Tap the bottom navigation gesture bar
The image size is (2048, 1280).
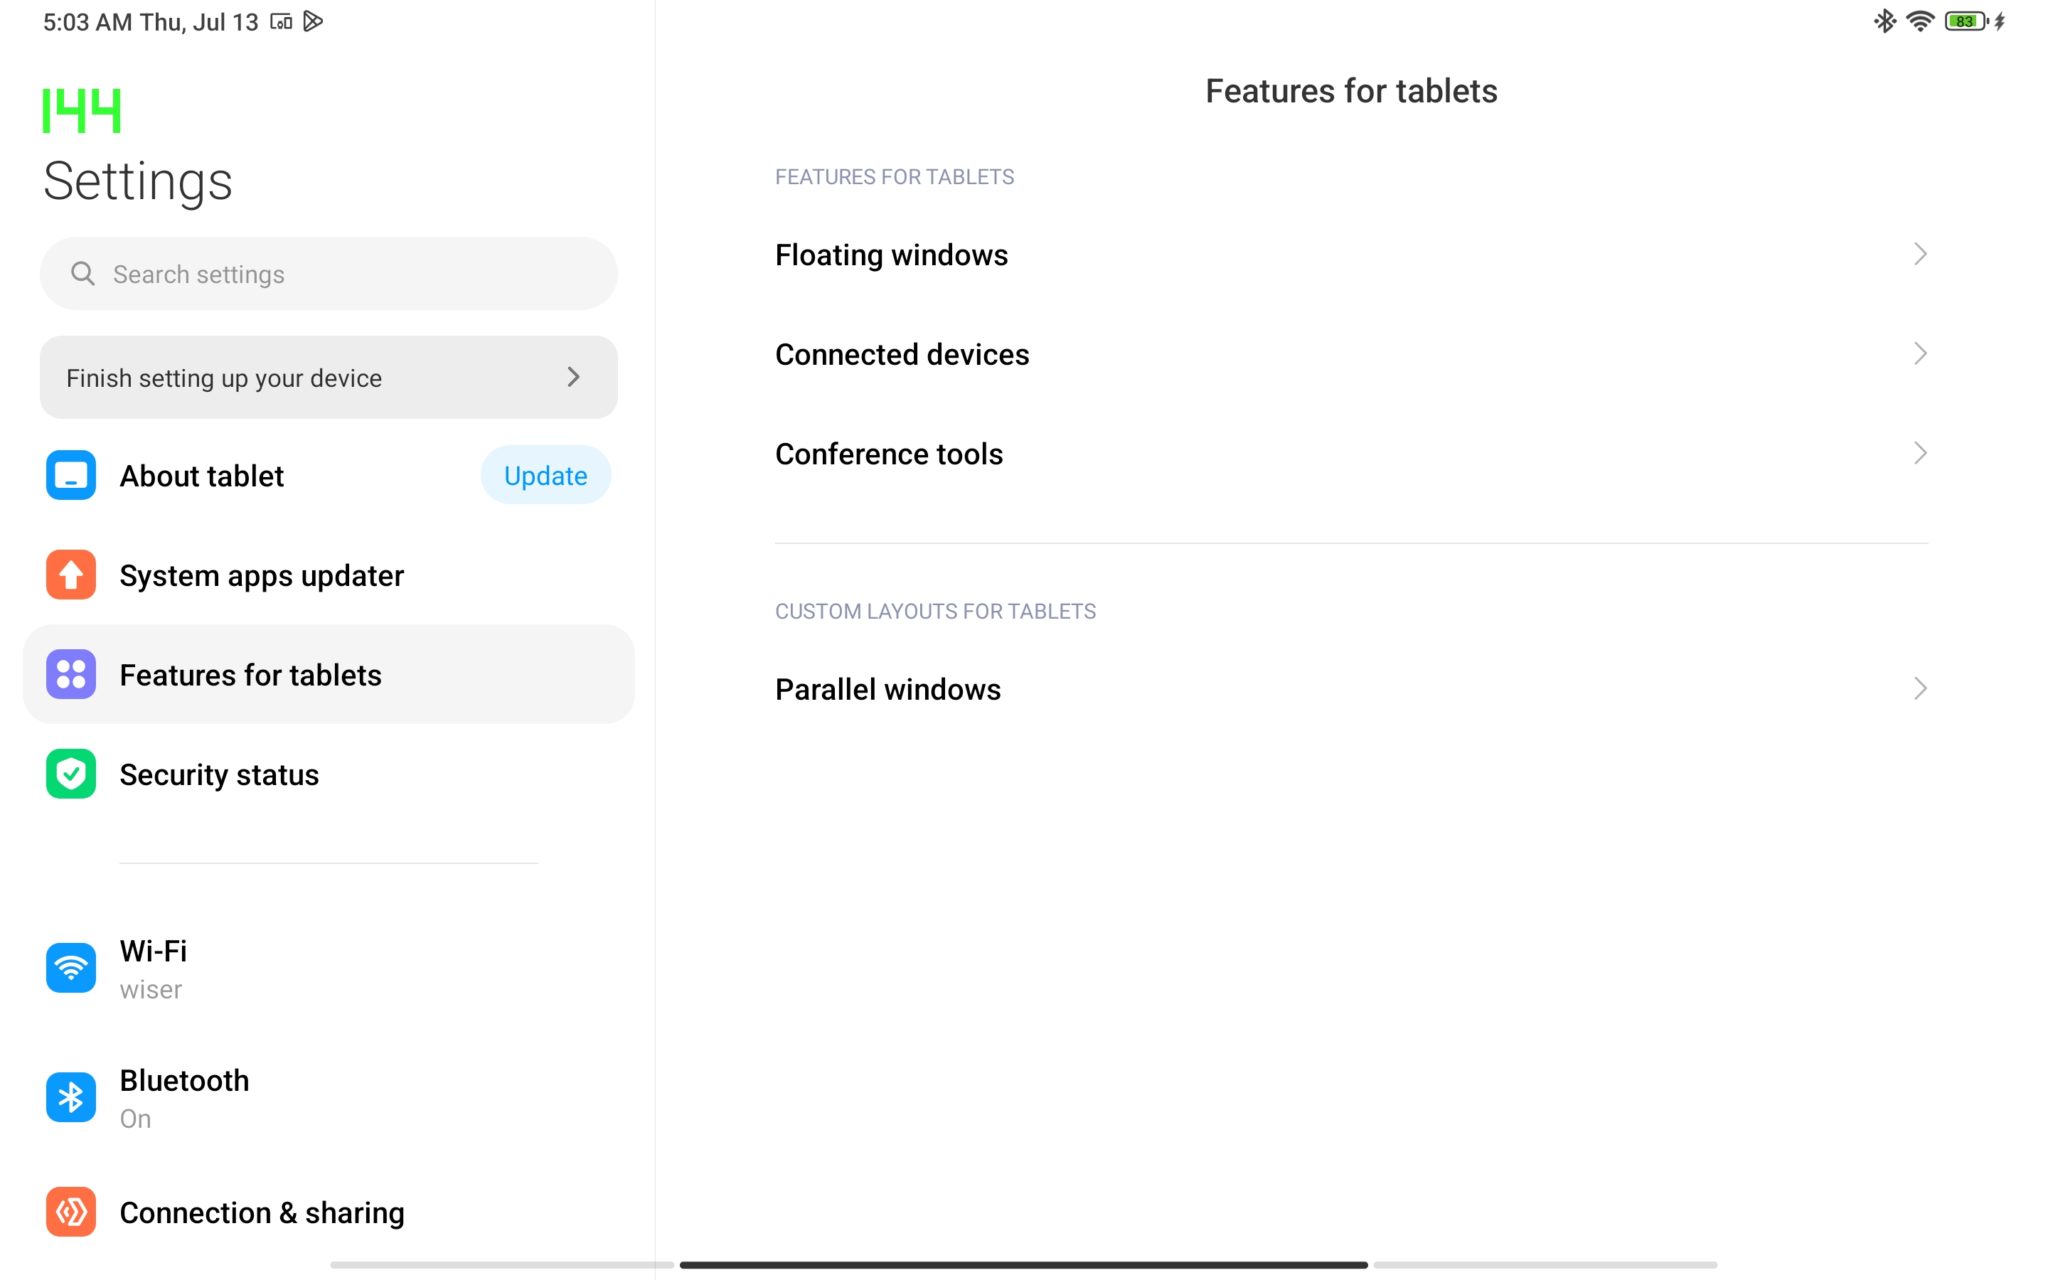(x=1023, y=1265)
